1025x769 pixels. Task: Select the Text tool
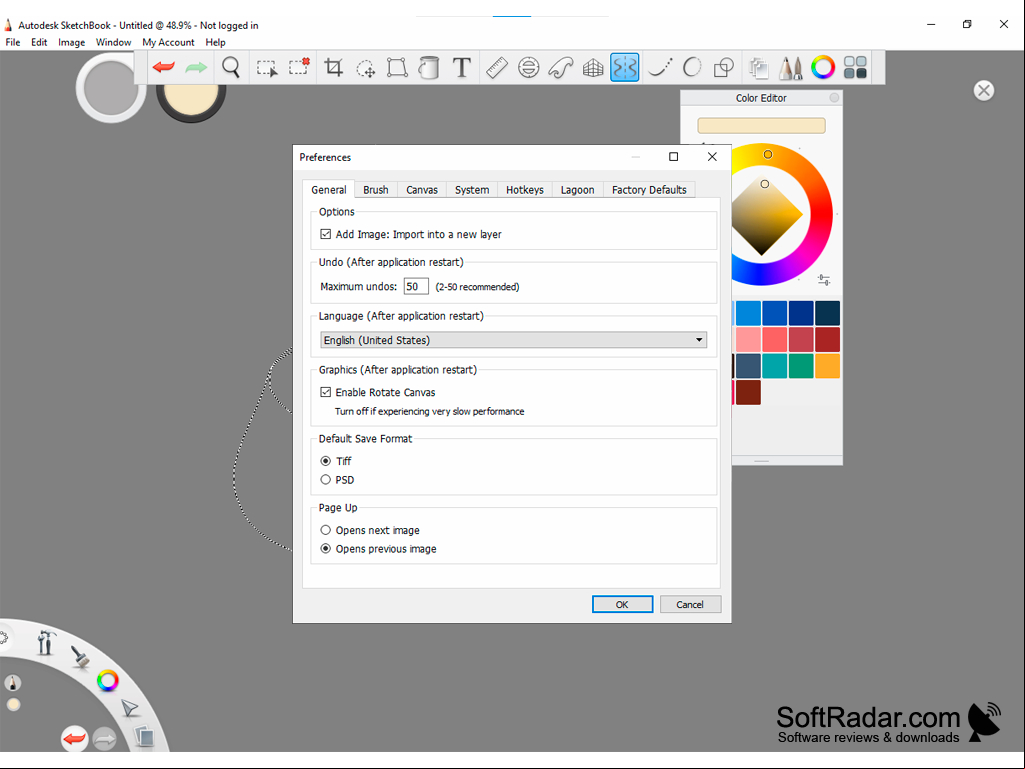[462, 67]
